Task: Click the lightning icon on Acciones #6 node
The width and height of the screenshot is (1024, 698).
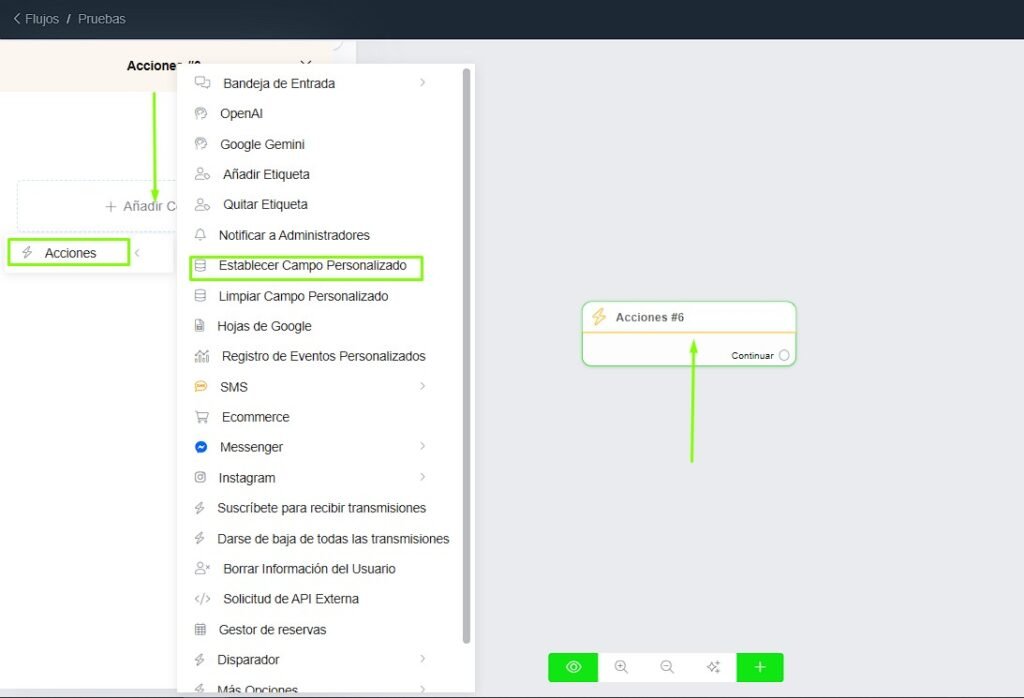Action: coord(599,317)
